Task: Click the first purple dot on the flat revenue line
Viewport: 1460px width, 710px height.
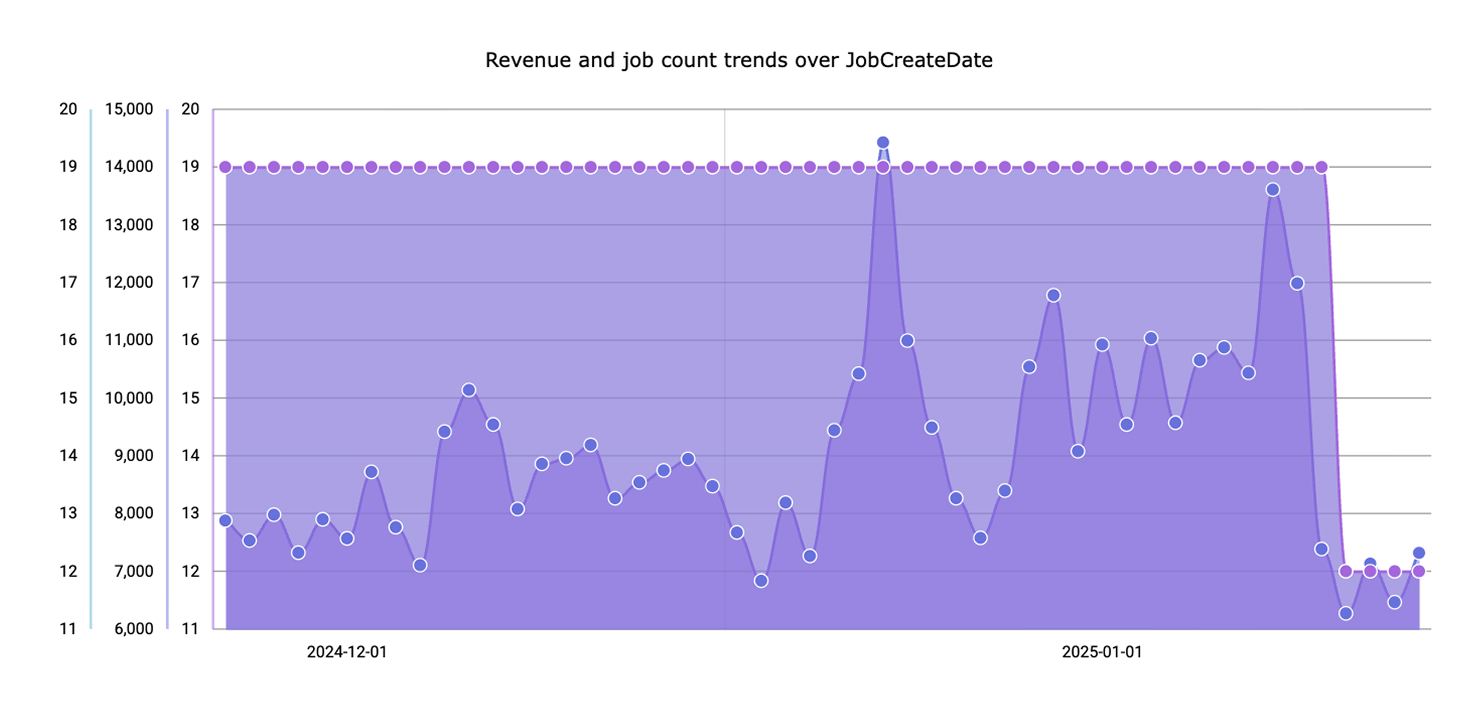Action: coord(225,165)
